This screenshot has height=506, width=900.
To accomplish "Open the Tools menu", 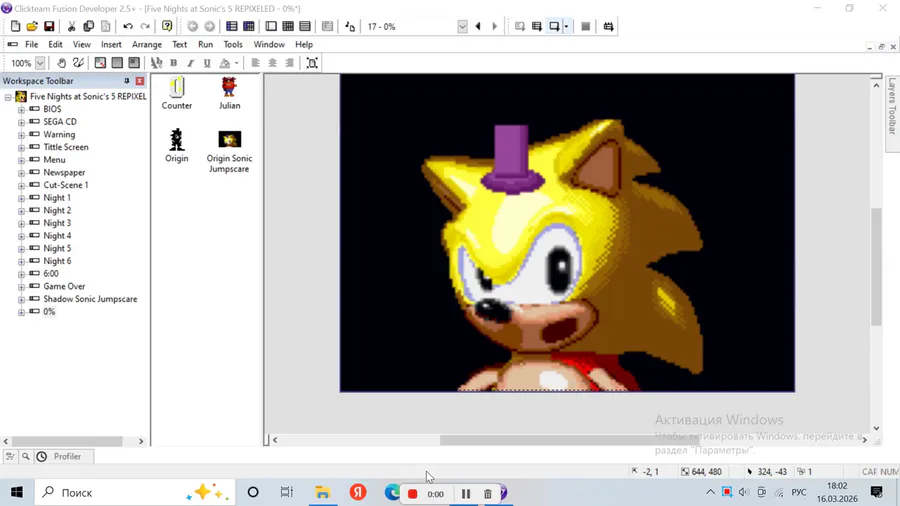I will point(232,44).
